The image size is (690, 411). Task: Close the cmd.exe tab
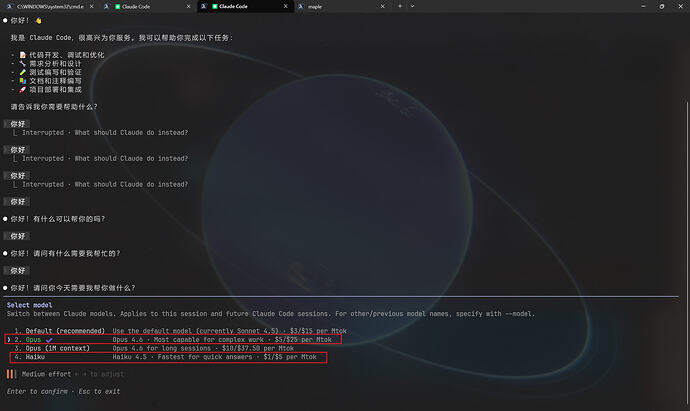[92, 7]
